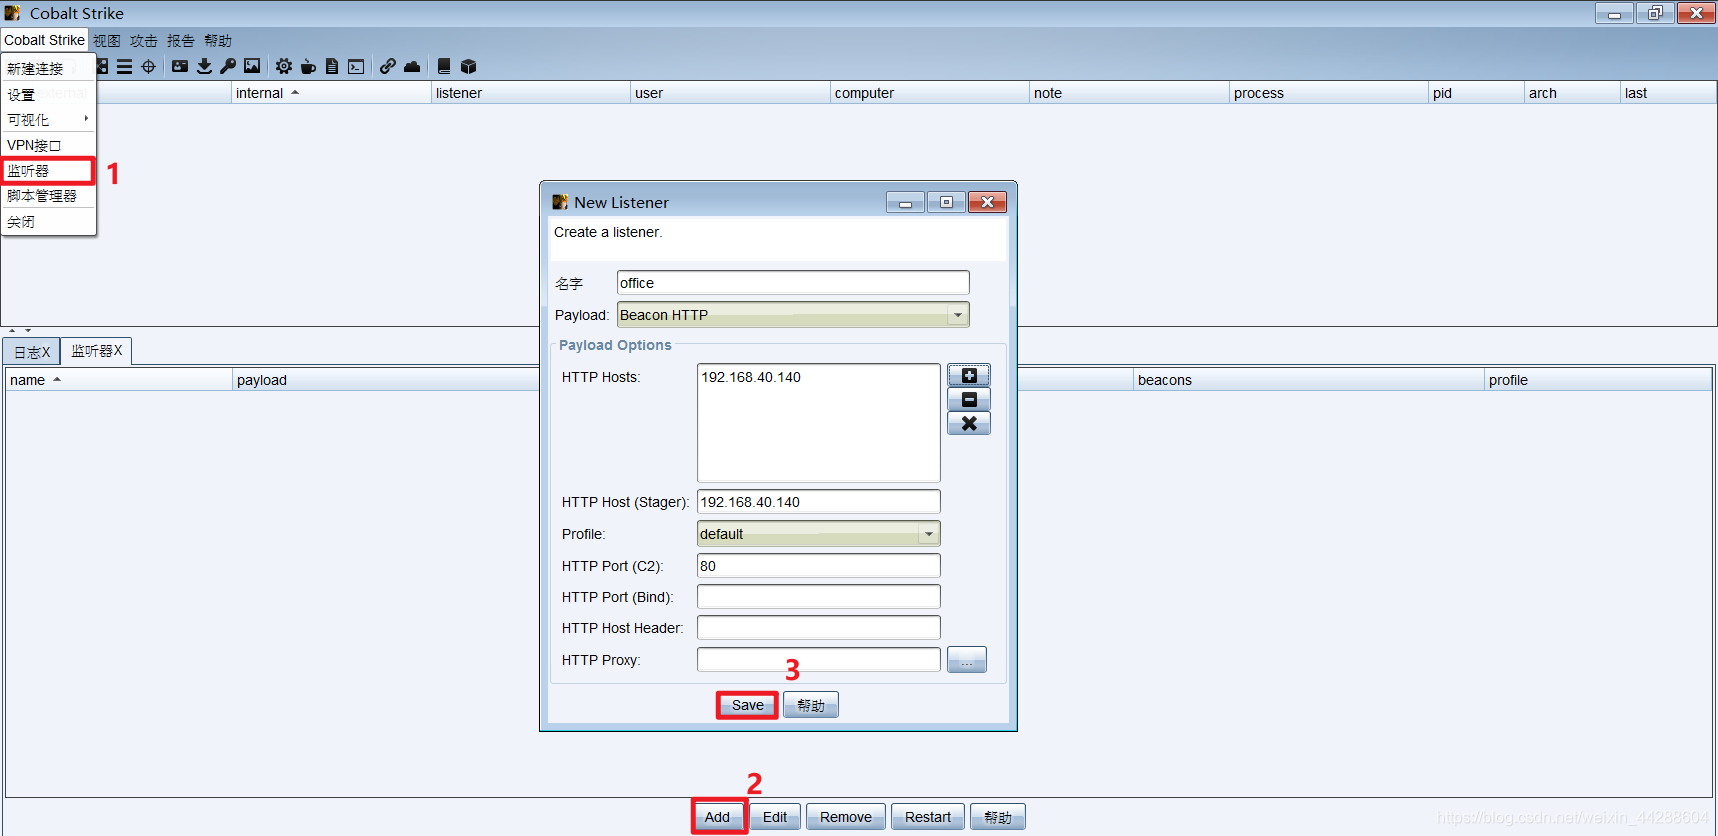The image size is (1718, 836).
Task: Click the cube about icon in toolbar
Action: (x=468, y=67)
